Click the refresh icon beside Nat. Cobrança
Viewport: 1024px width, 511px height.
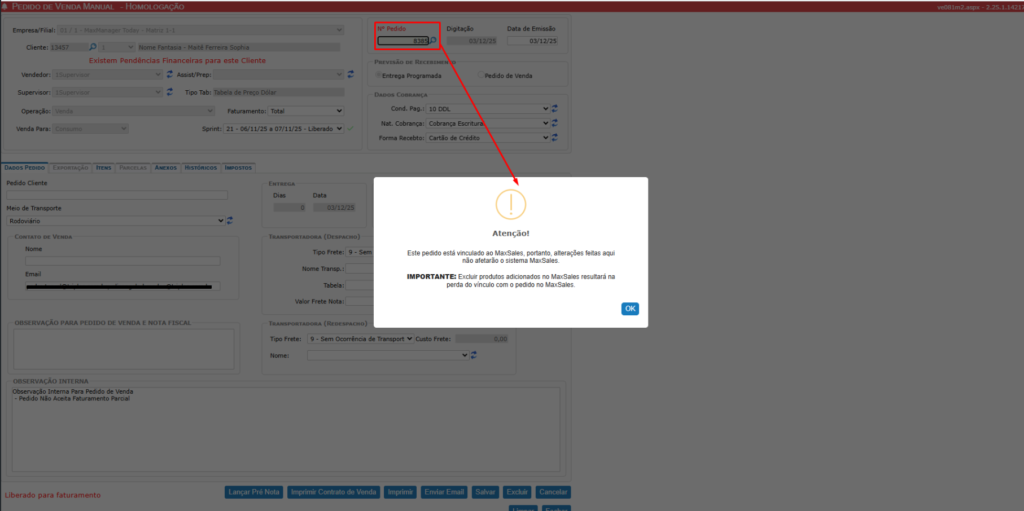tap(555, 124)
